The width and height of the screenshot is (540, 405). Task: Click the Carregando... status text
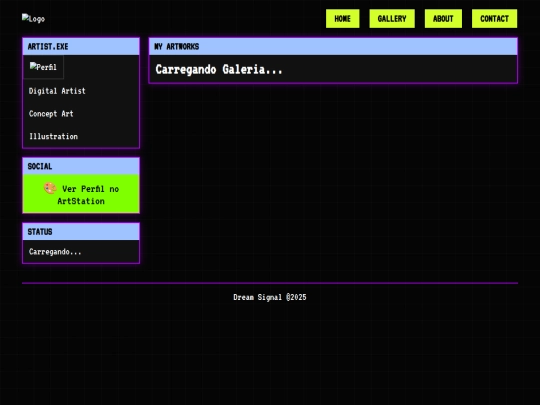click(55, 252)
